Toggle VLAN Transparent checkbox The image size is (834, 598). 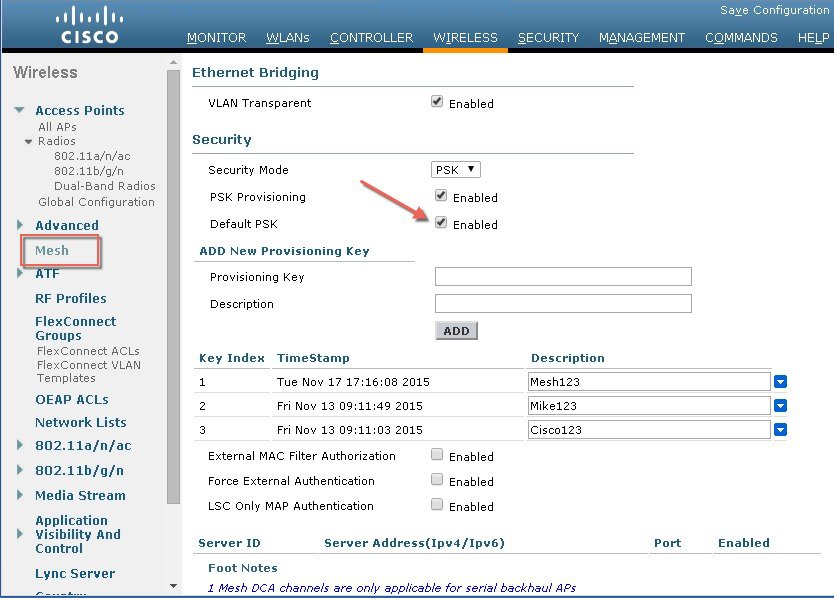coord(437,102)
